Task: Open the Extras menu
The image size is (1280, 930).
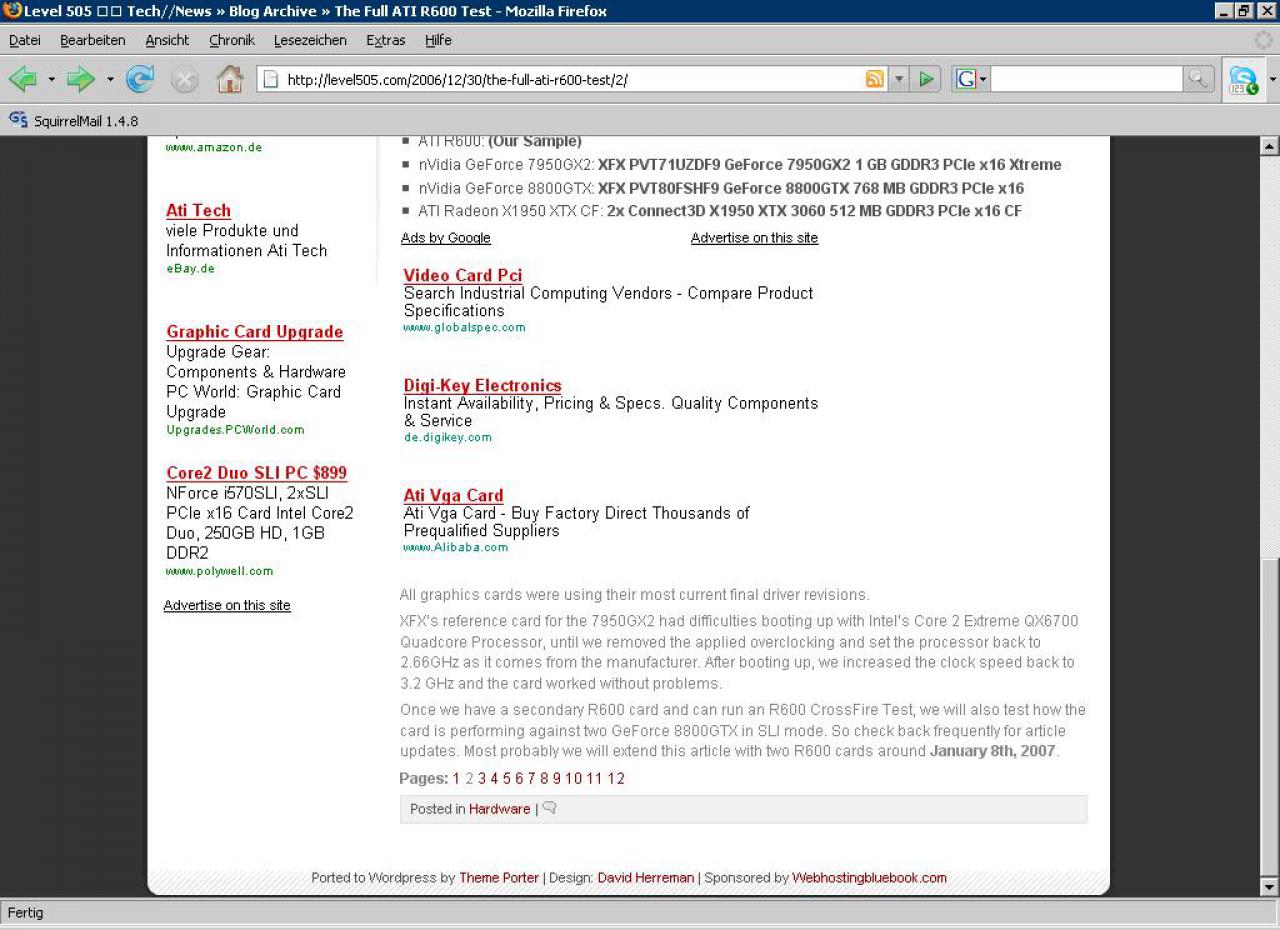Action: pyautogui.click(x=386, y=40)
